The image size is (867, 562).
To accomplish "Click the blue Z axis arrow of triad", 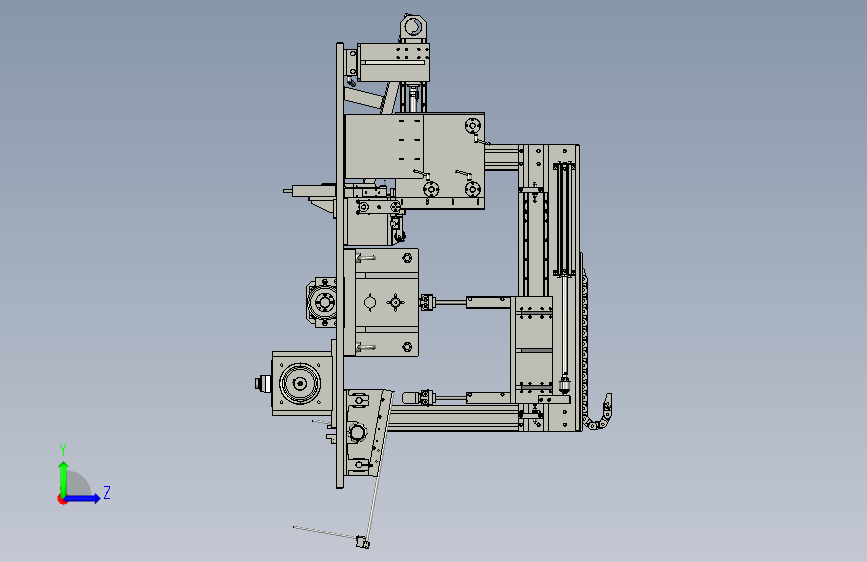I will pos(82,498).
